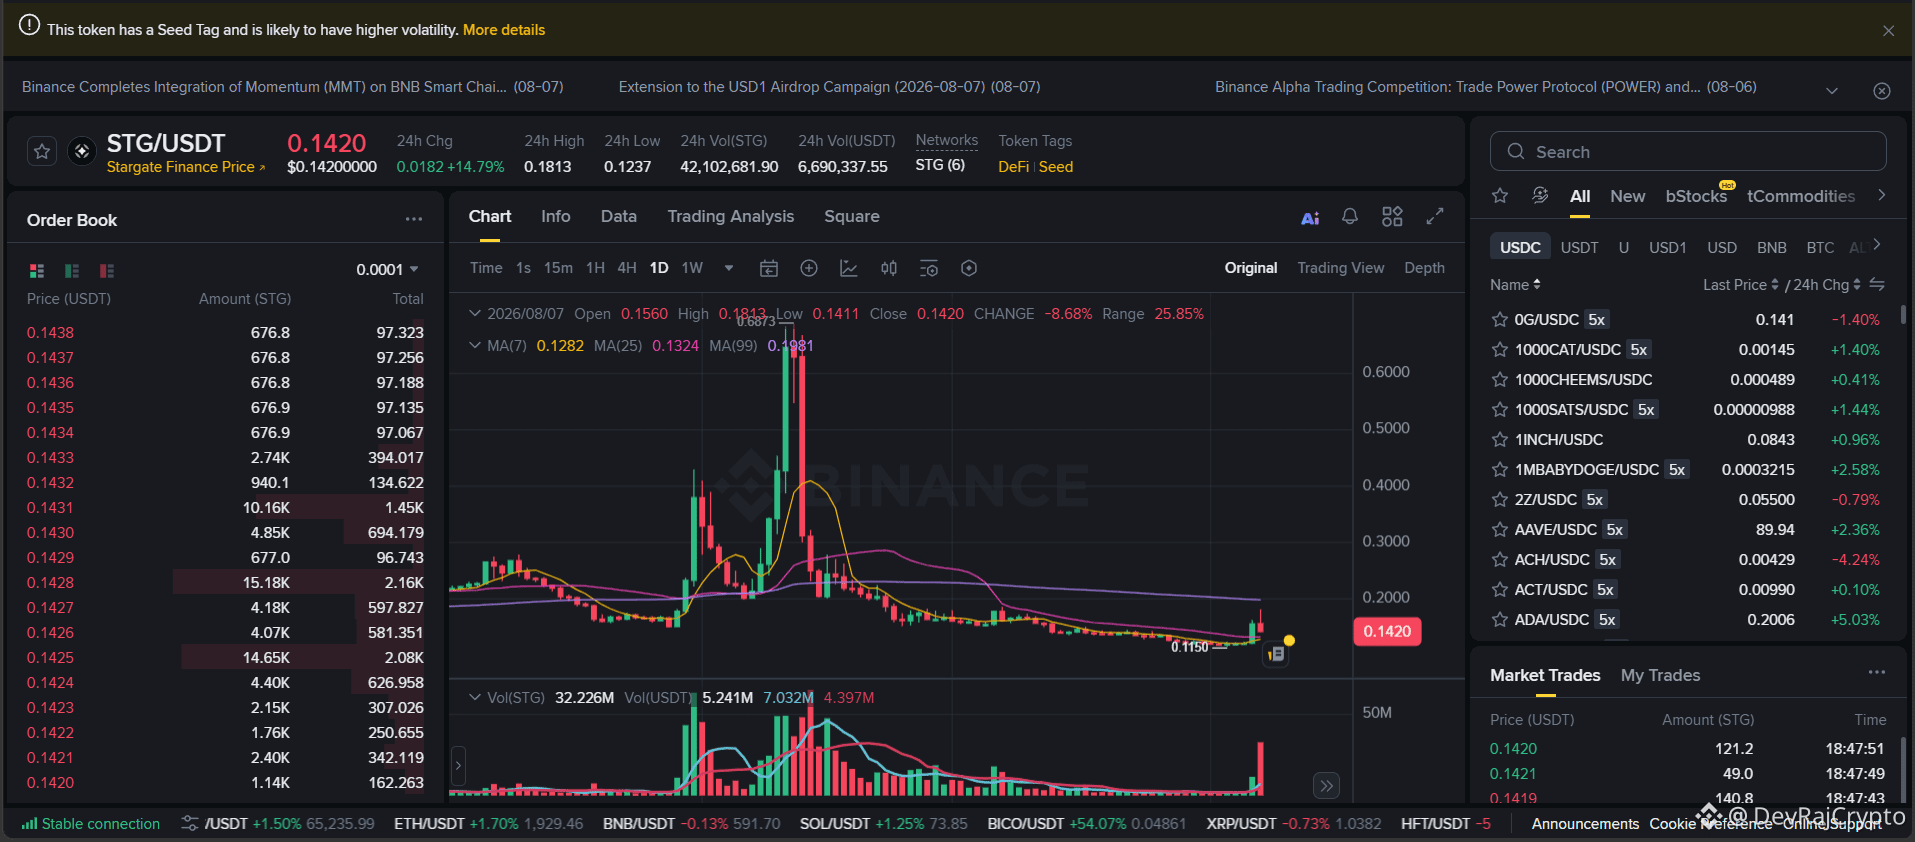Open Announcements in footer bar
The width and height of the screenshot is (1915, 842).
click(x=1585, y=824)
